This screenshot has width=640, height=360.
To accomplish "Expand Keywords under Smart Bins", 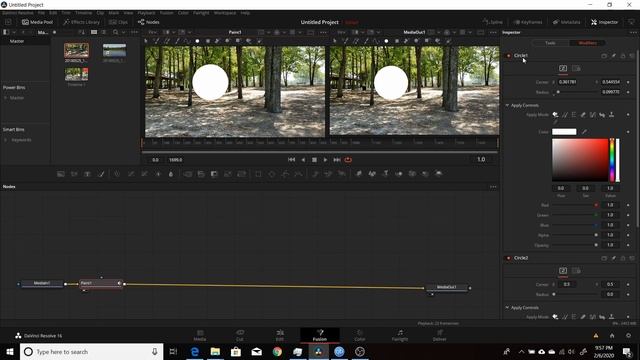I will (6, 140).
